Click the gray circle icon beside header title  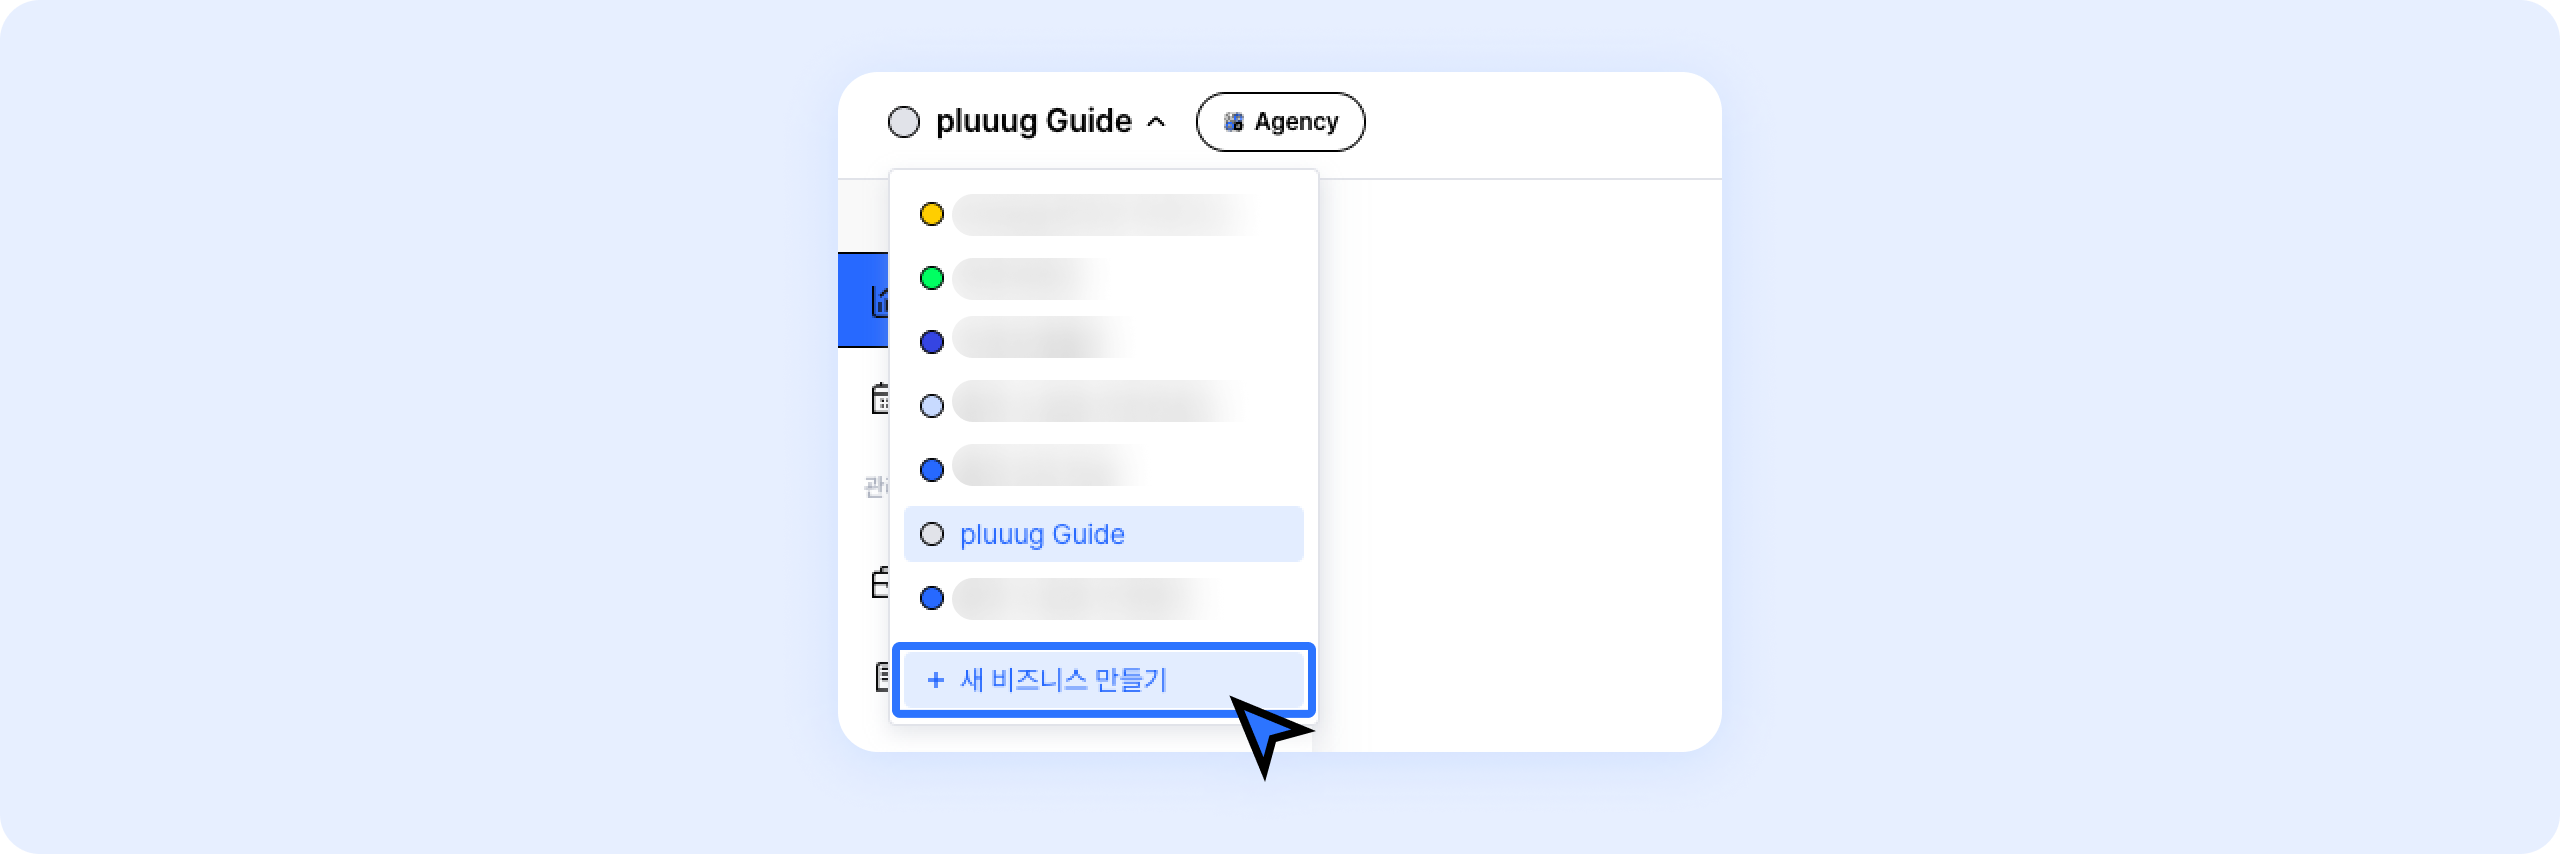(903, 122)
